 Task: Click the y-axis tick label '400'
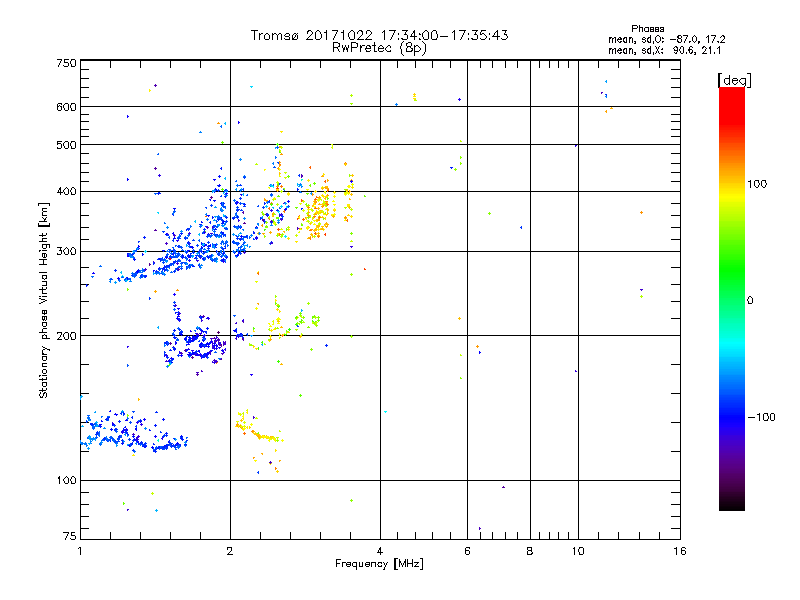pos(66,191)
